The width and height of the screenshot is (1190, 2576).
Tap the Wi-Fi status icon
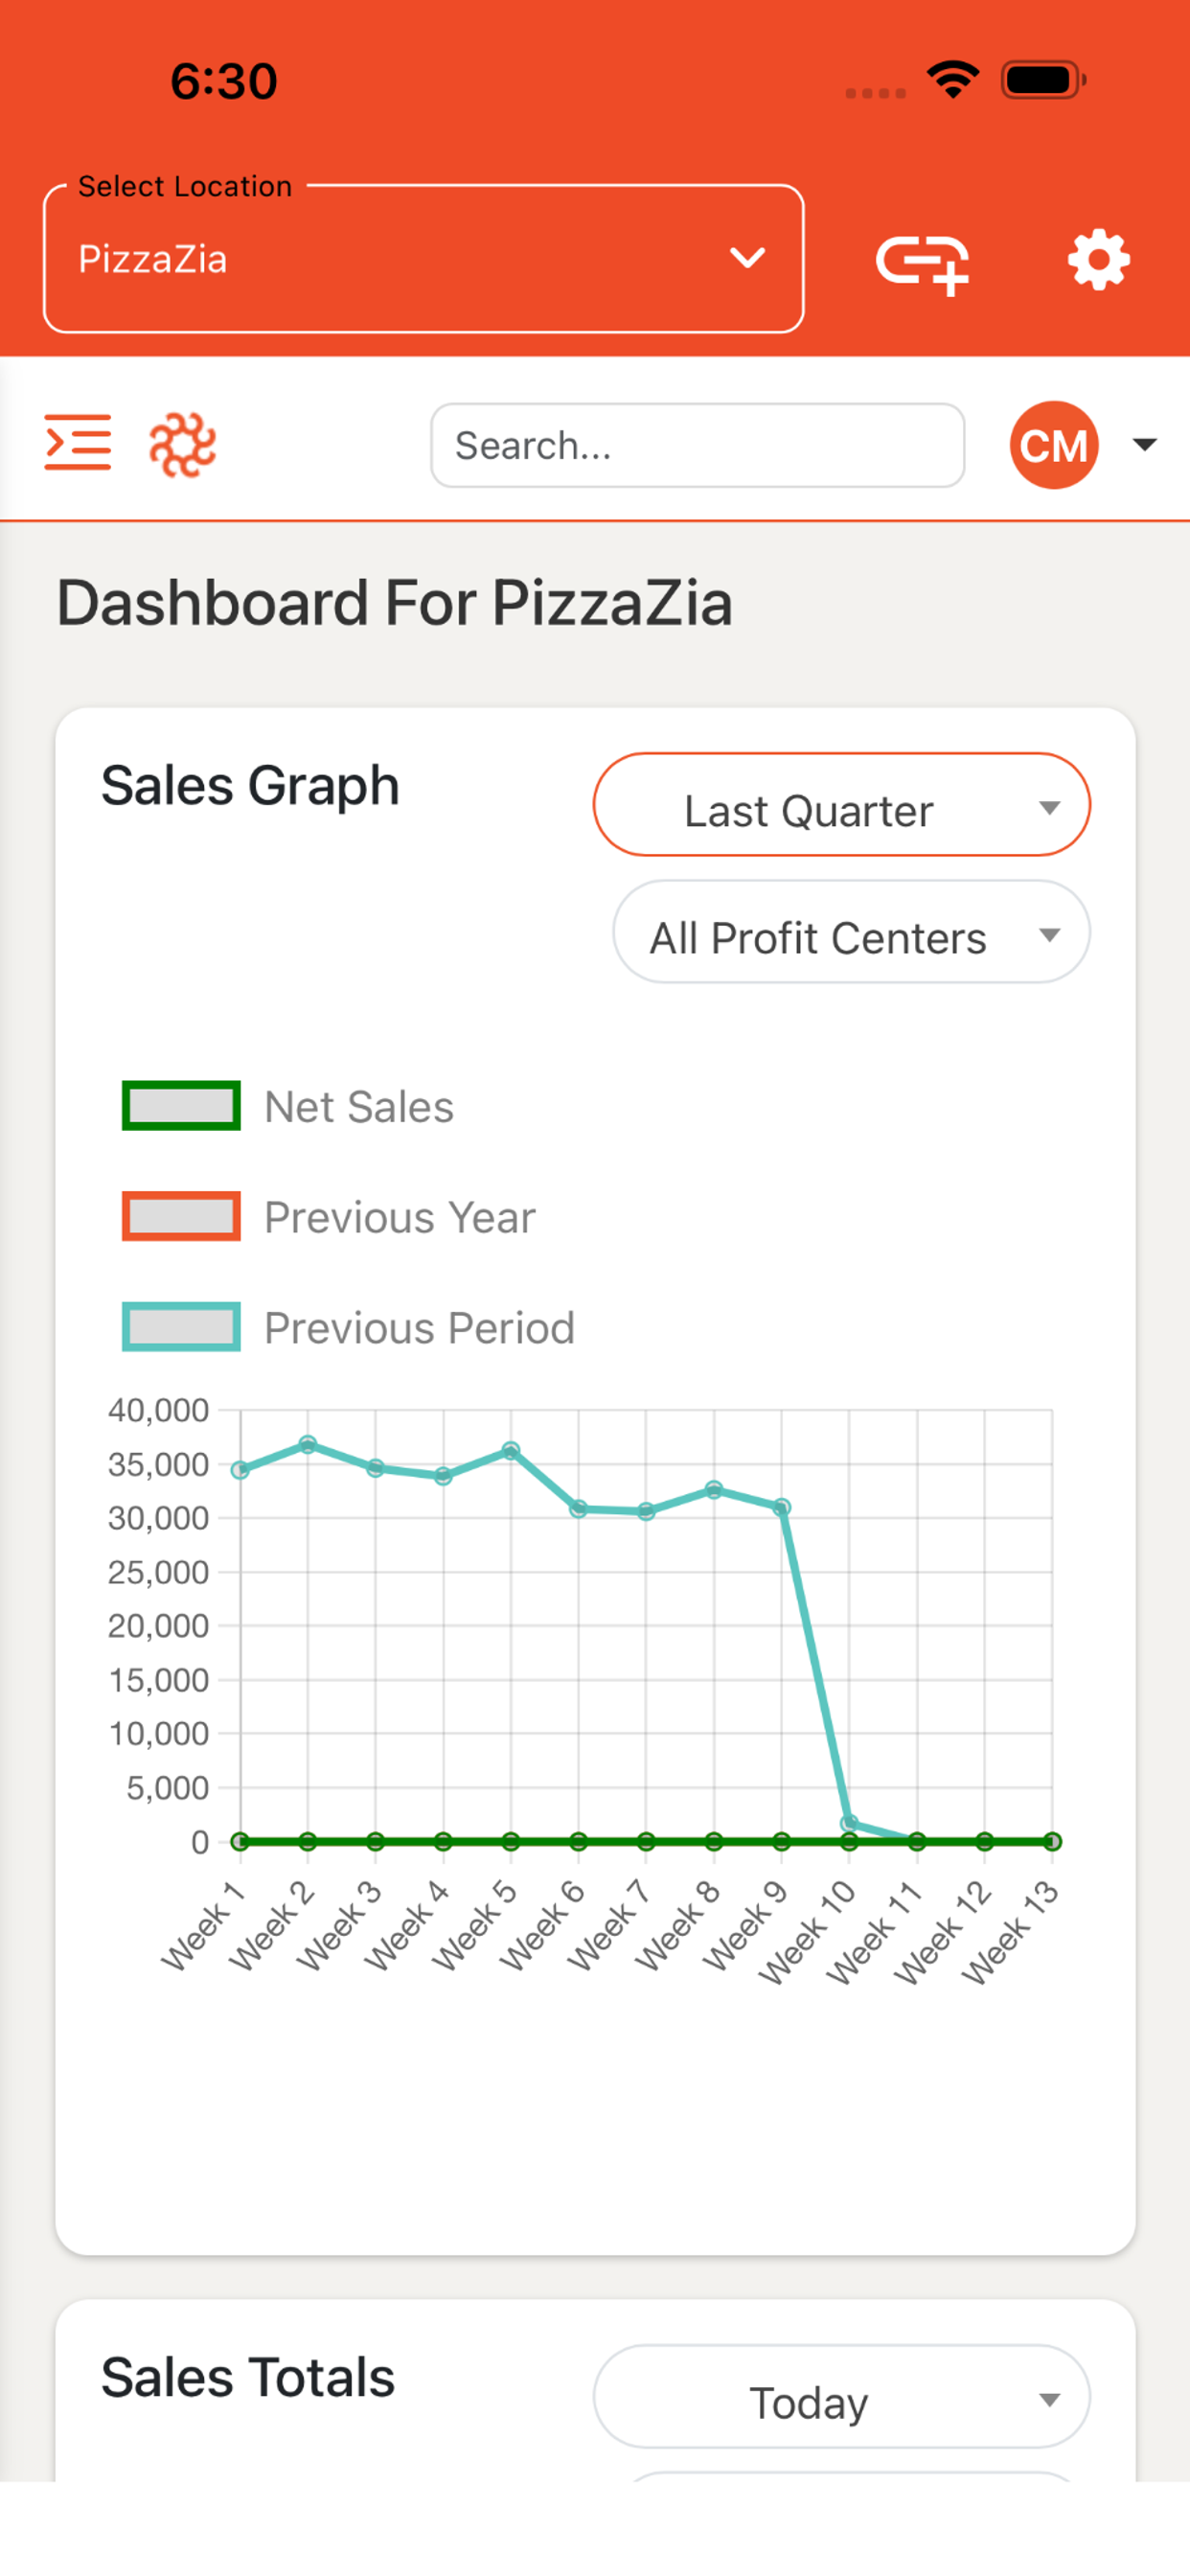[x=953, y=80]
